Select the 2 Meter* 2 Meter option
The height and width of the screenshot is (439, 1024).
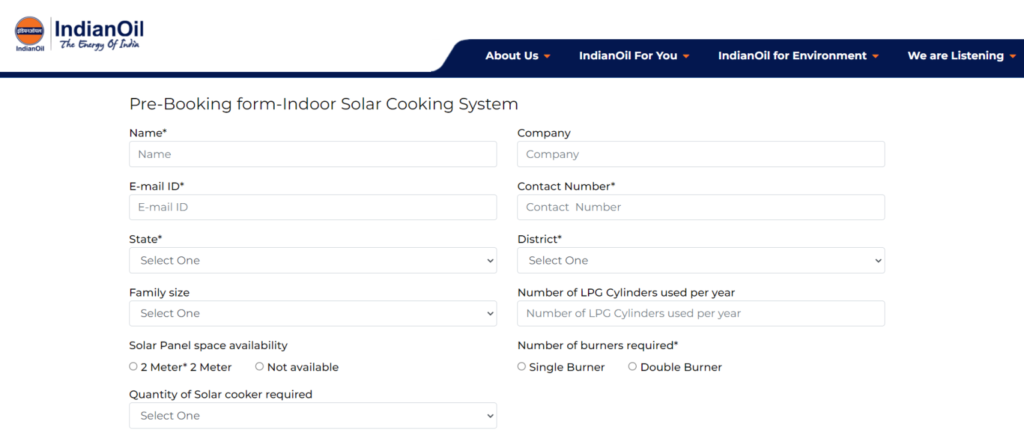(x=133, y=367)
